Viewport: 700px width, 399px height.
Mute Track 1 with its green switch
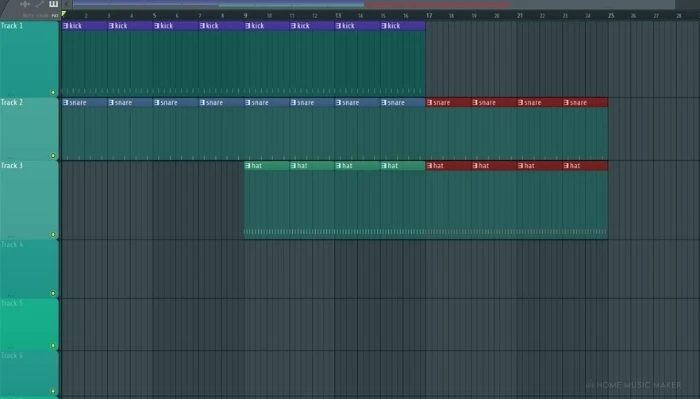point(53,92)
